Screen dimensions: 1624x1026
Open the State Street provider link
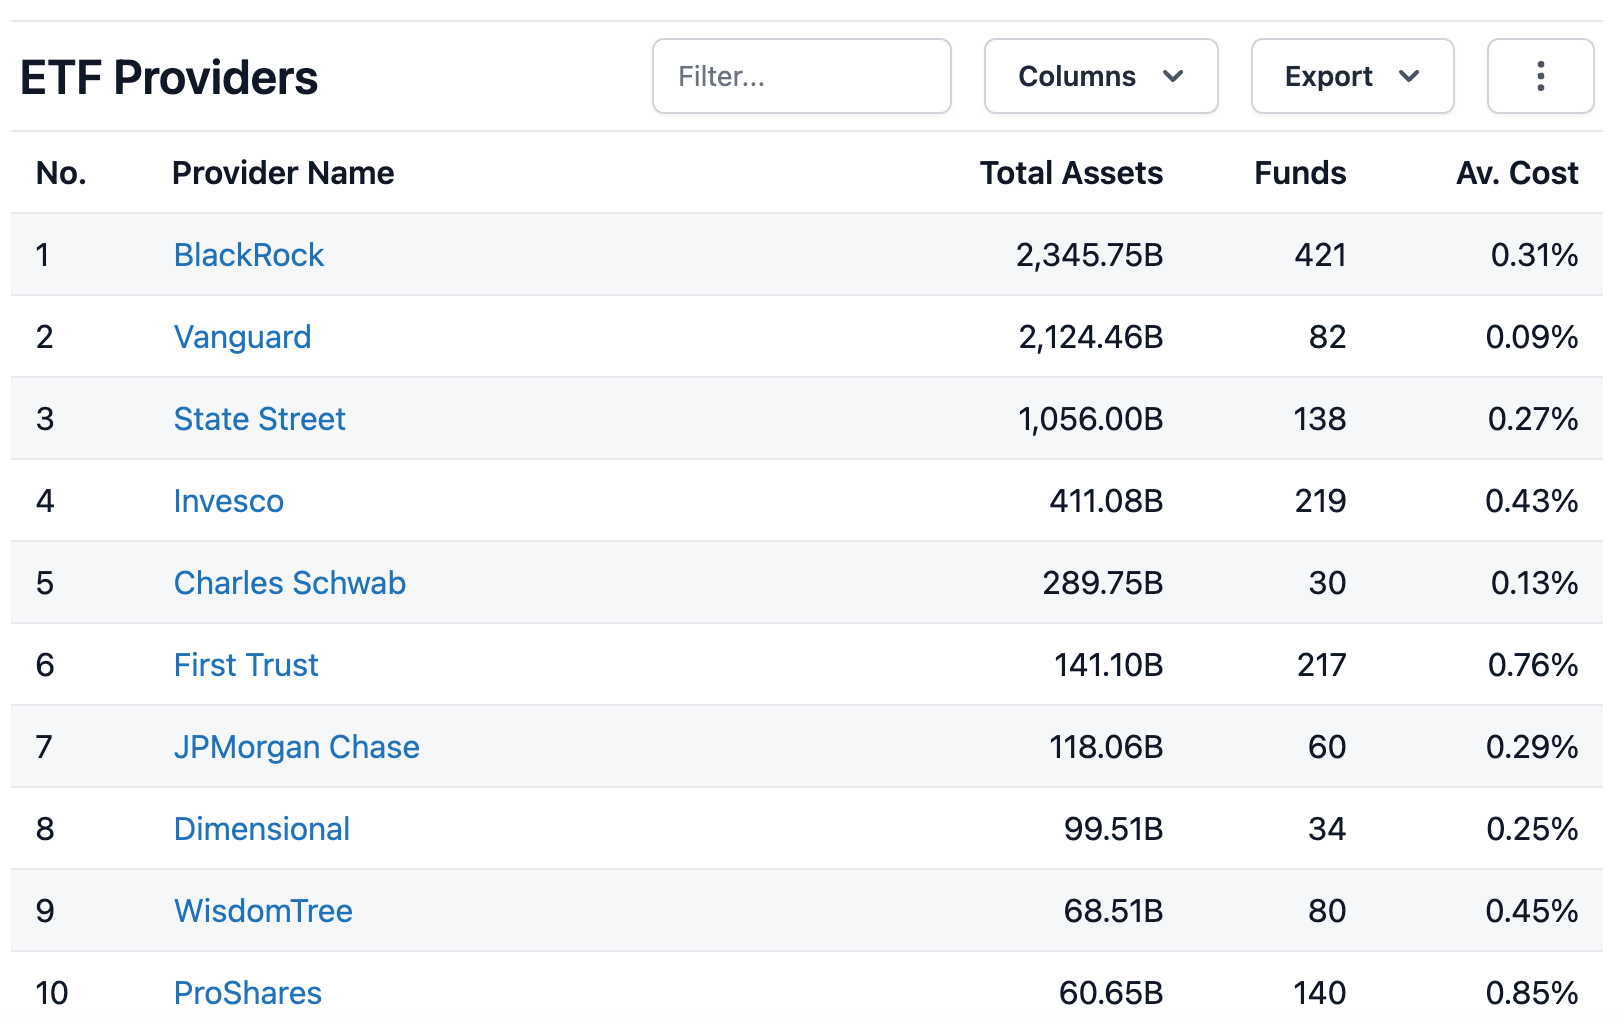coord(259,419)
